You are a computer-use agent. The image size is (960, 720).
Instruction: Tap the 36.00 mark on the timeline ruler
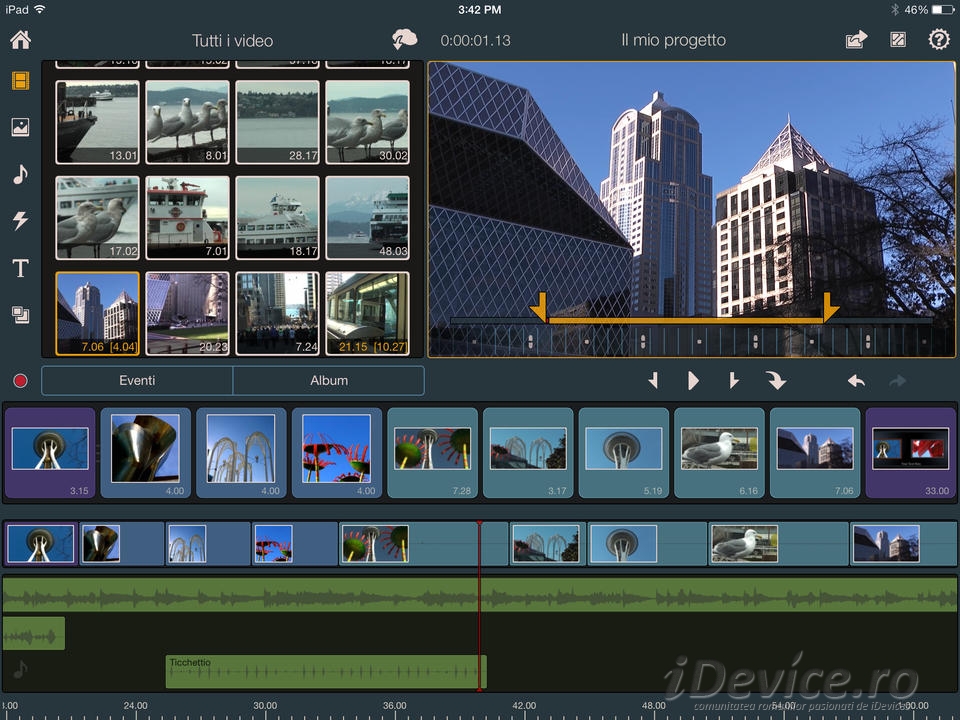pyautogui.click(x=394, y=705)
